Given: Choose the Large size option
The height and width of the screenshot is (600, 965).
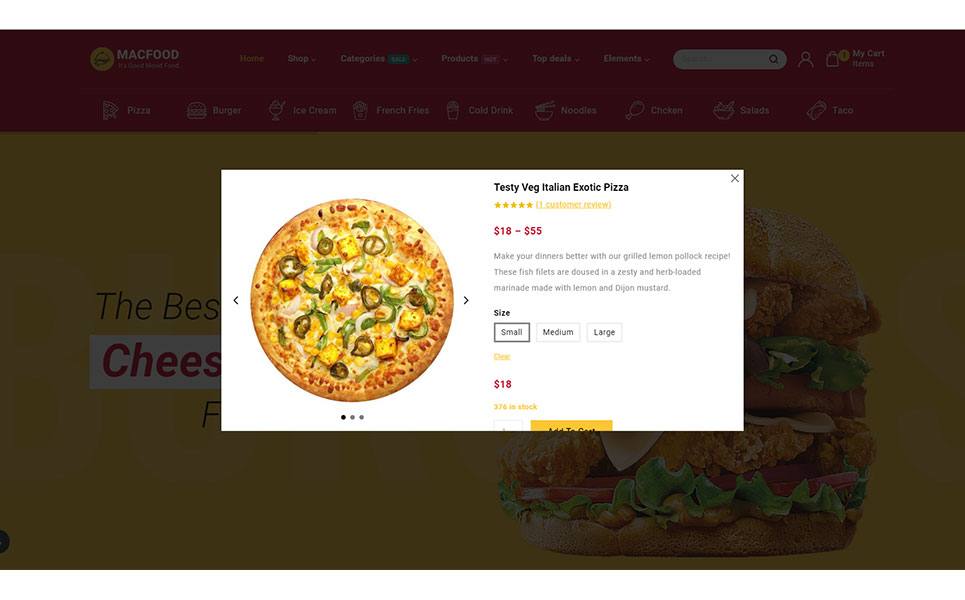Looking at the screenshot, I should tap(604, 332).
